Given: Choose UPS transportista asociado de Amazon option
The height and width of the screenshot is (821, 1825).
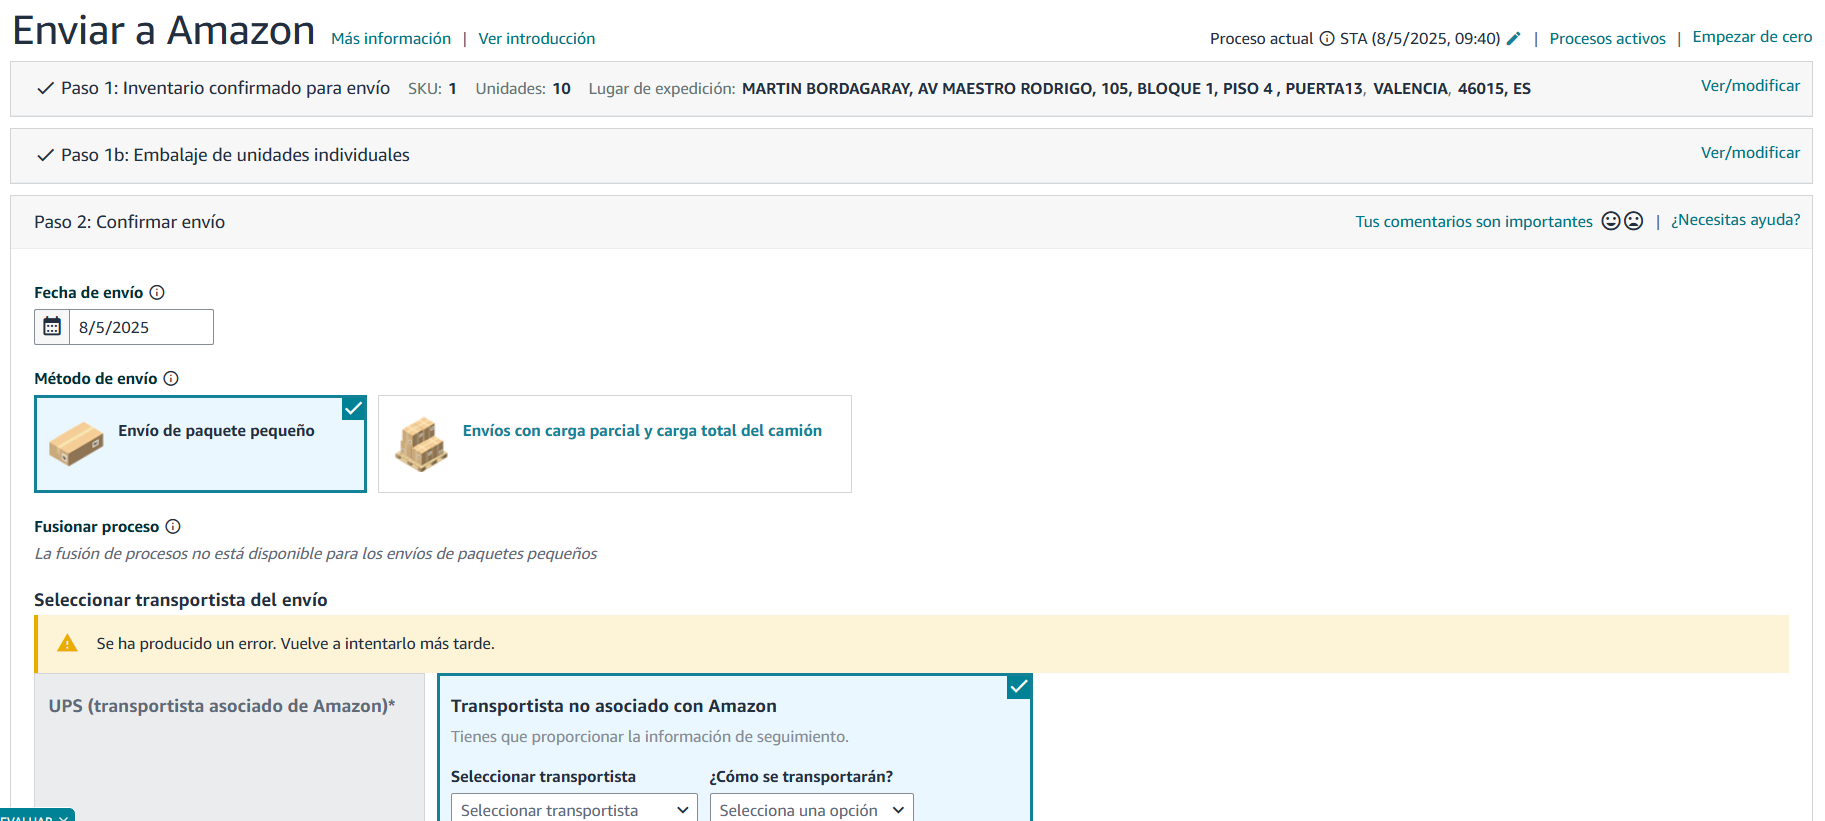Looking at the screenshot, I should [x=230, y=747].
